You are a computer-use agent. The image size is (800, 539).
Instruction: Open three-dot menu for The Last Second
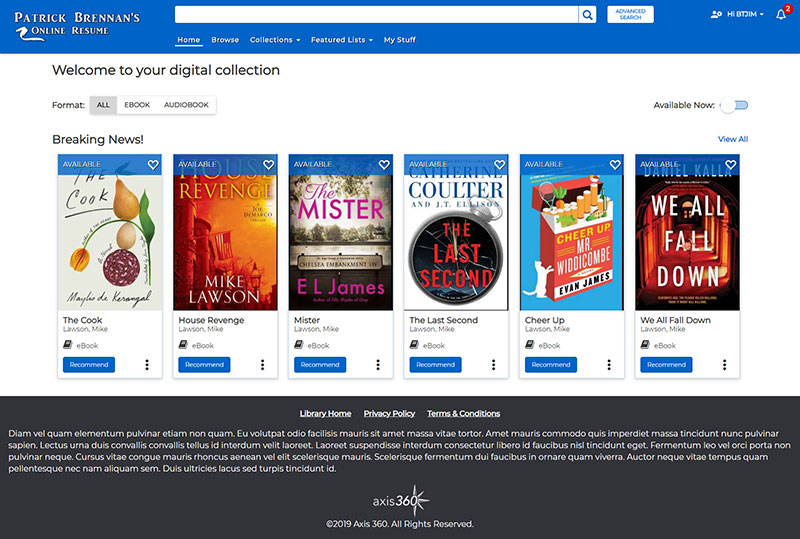click(x=493, y=365)
